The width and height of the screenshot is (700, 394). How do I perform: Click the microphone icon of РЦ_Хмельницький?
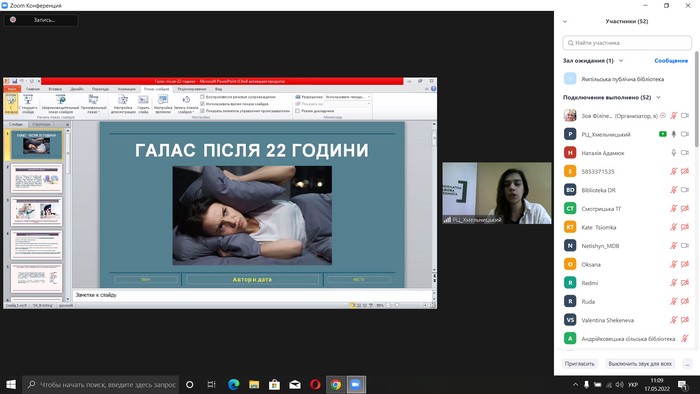pos(674,134)
